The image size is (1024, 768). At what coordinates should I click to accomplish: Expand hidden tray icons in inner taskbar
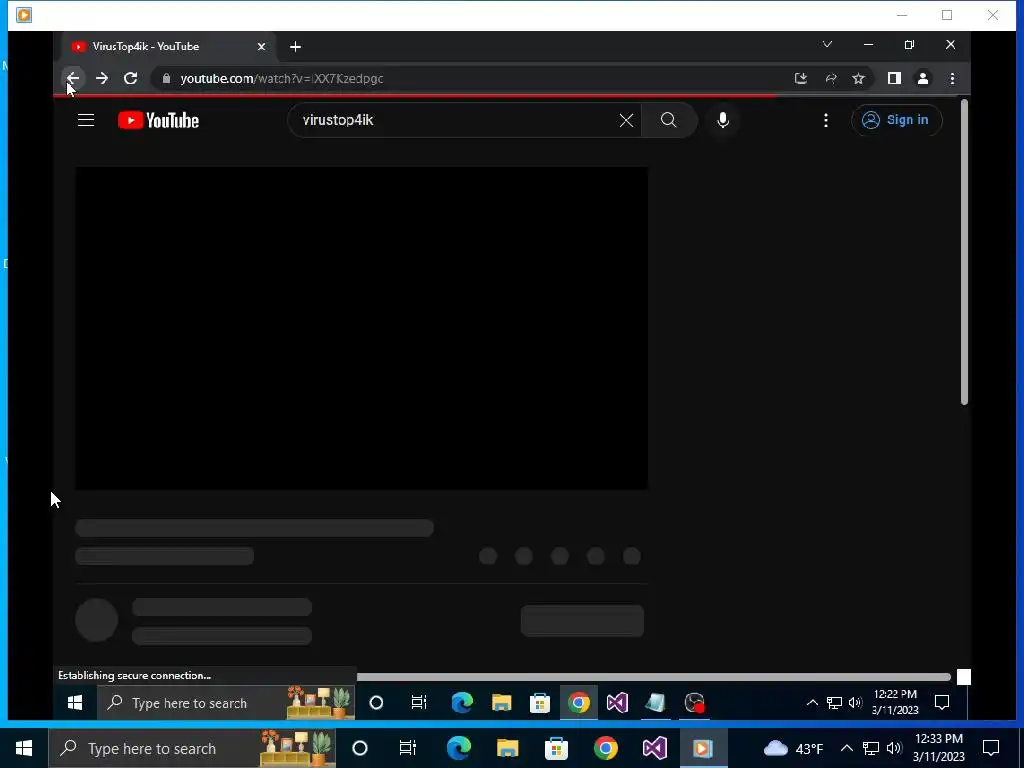tap(812, 703)
